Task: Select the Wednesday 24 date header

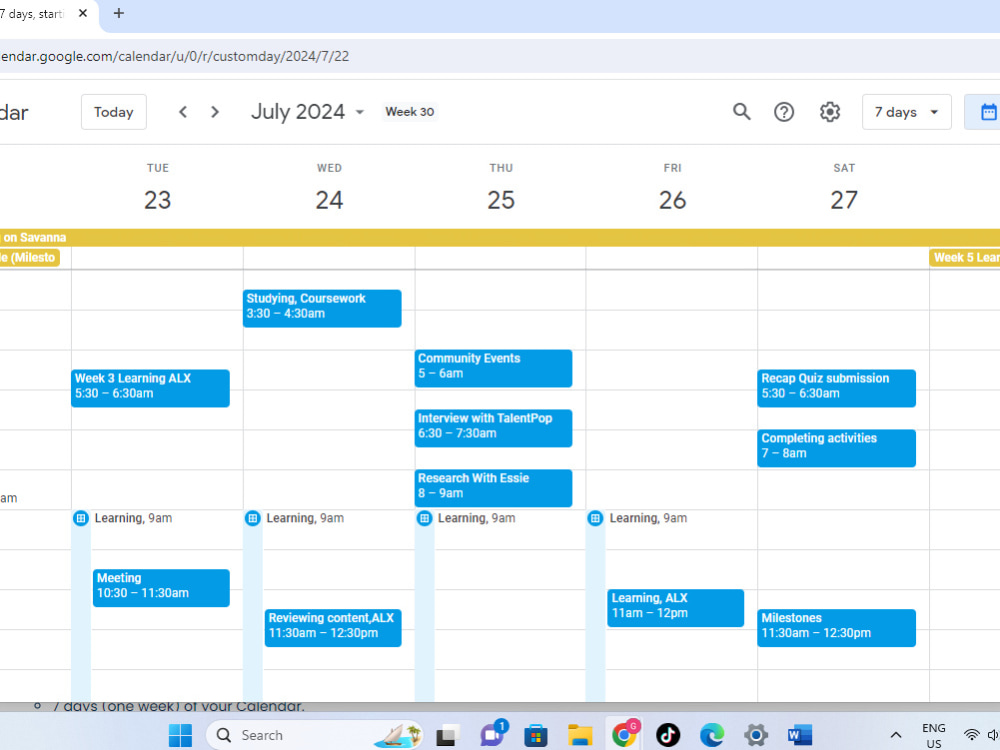Action: tap(329, 200)
